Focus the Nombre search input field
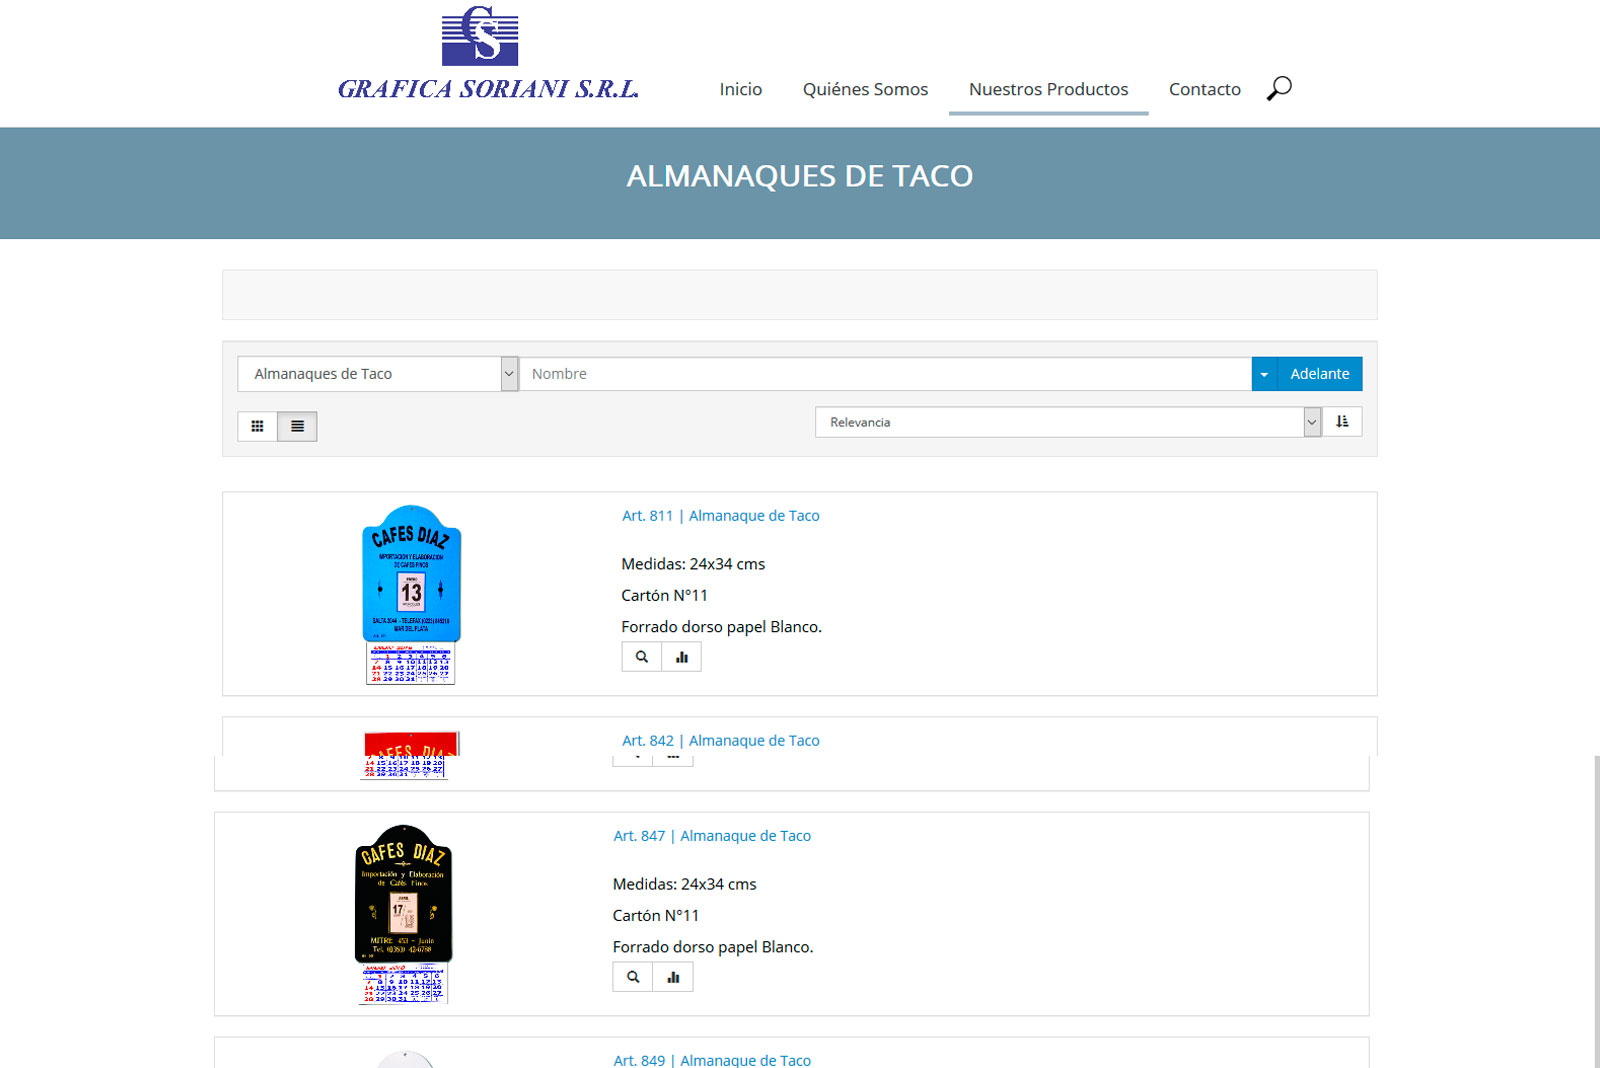Viewport: 1600px width, 1068px height. tap(886, 374)
